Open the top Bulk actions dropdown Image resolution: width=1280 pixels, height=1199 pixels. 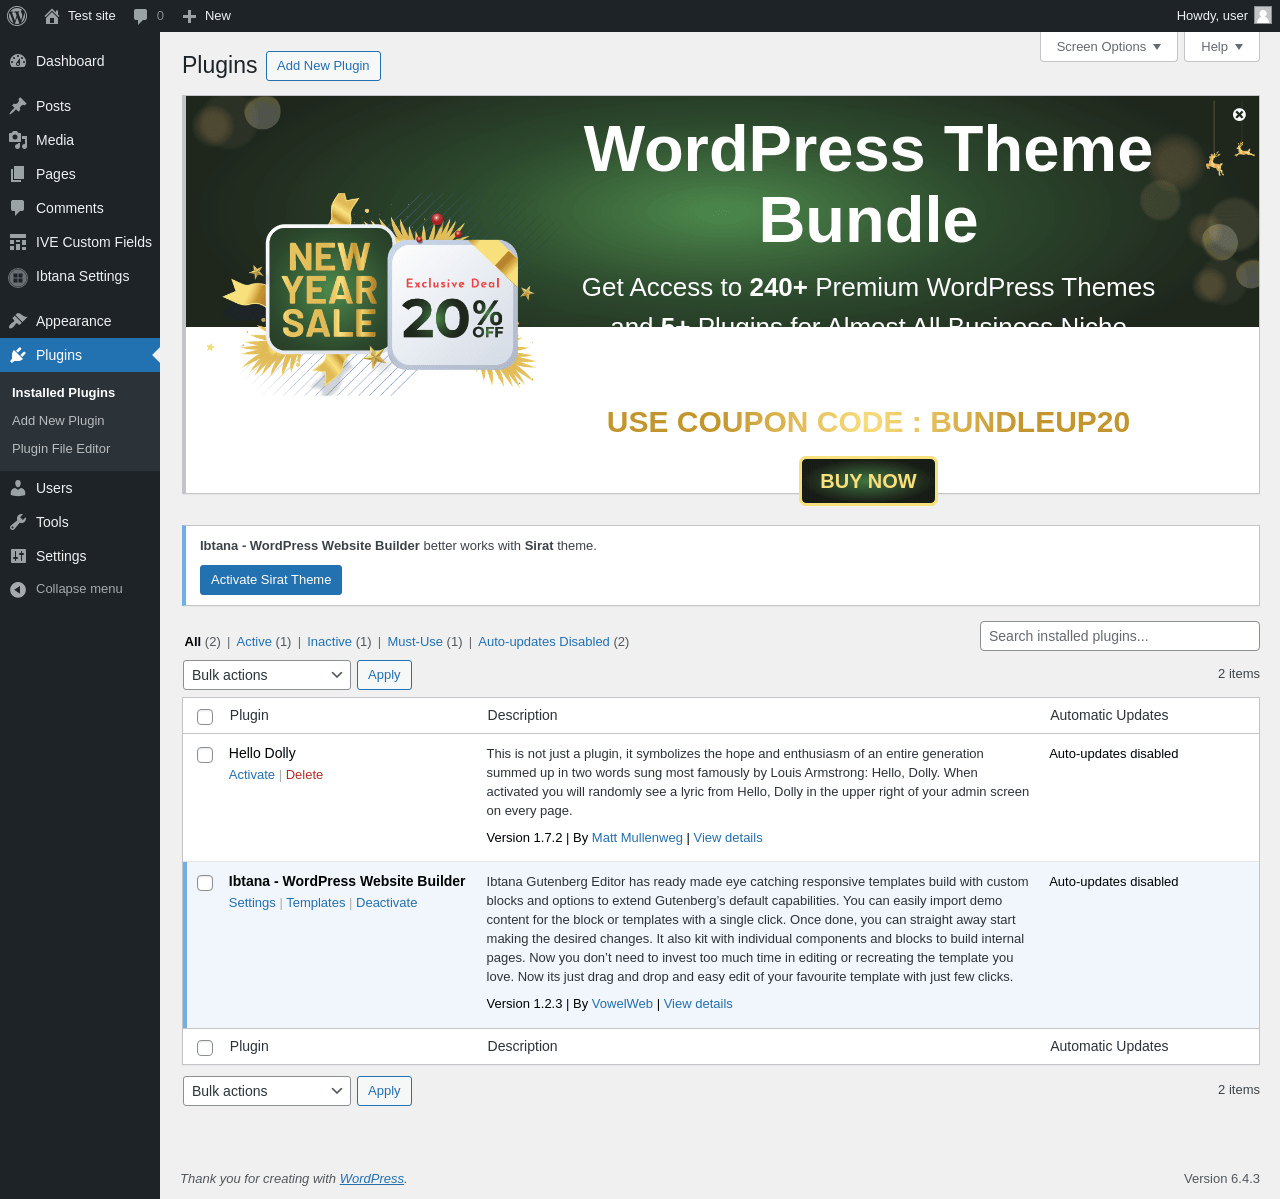point(267,675)
